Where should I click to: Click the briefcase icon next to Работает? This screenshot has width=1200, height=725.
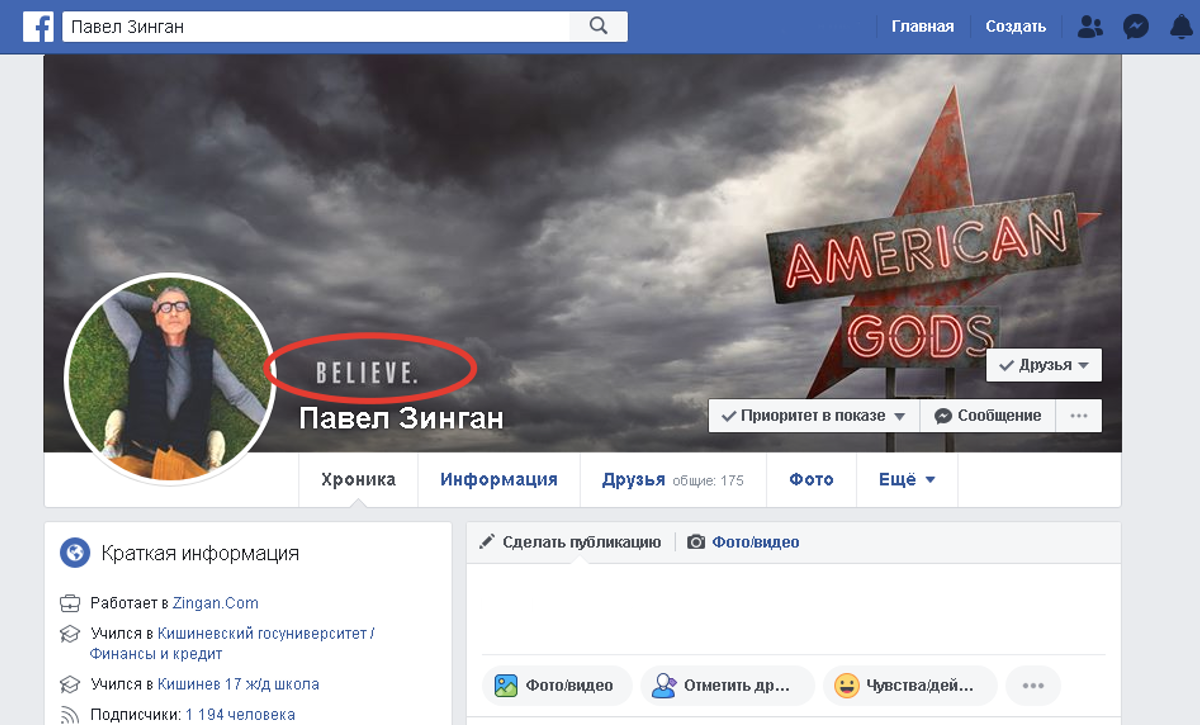(70, 603)
